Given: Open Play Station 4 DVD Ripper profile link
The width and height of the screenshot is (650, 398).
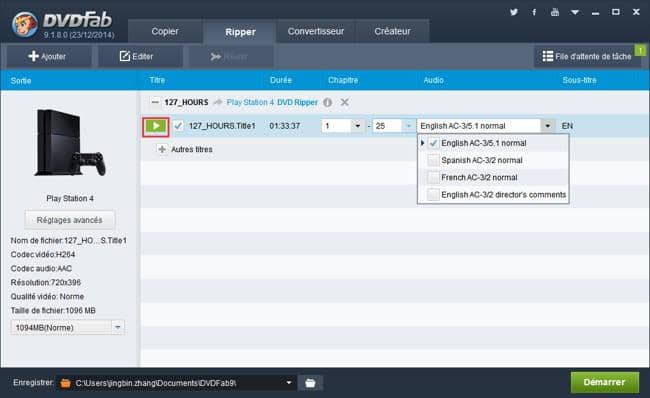Looking at the screenshot, I should (x=272, y=102).
